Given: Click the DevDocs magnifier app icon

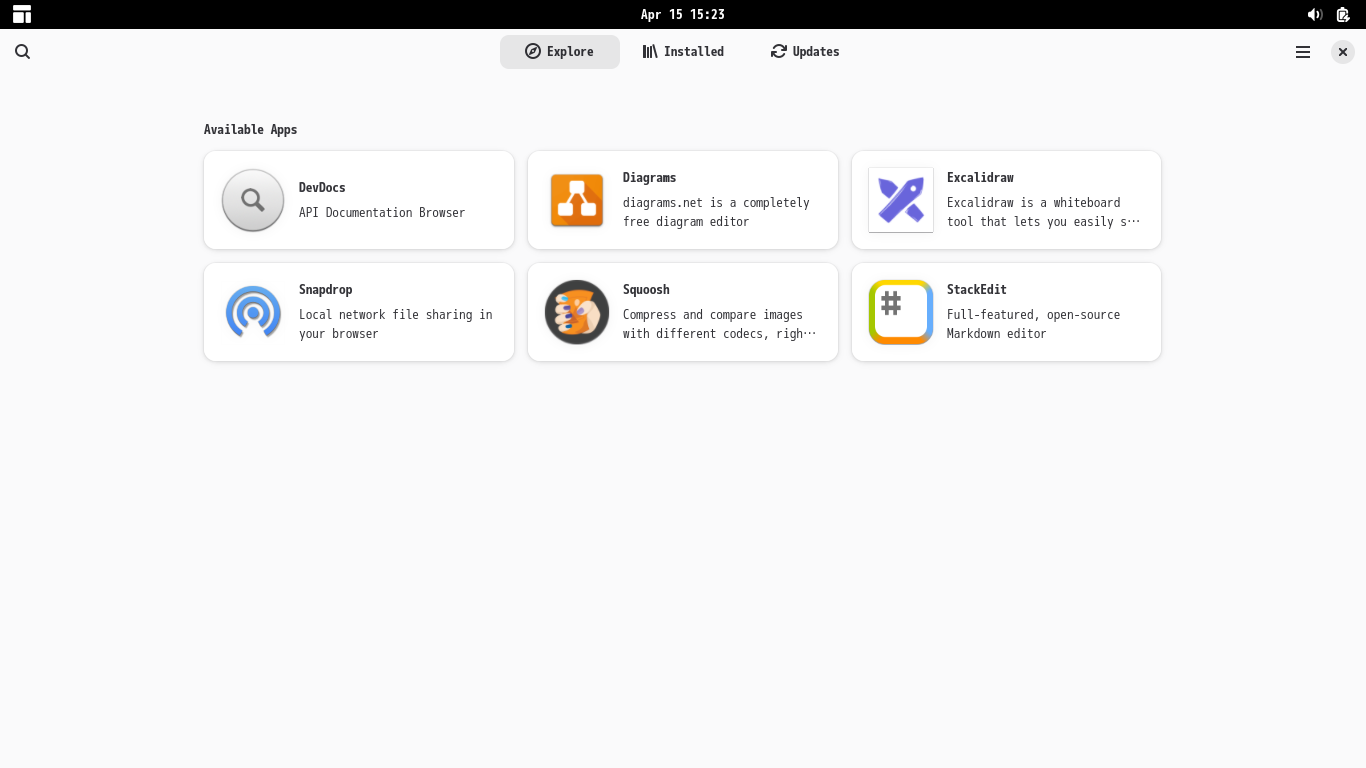Looking at the screenshot, I should click(252, 199).
